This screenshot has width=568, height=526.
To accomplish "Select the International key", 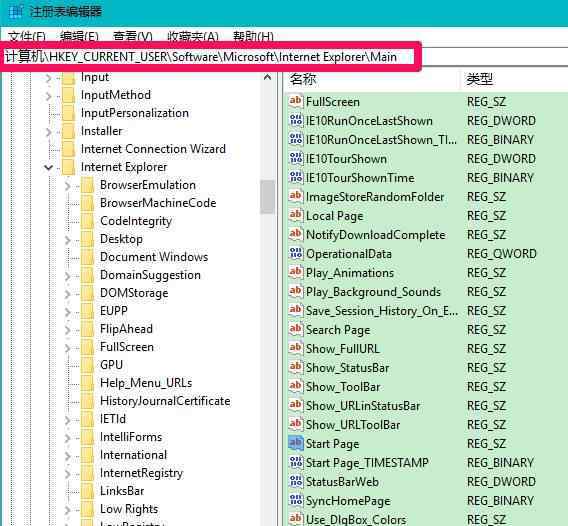I will (133, 455).
